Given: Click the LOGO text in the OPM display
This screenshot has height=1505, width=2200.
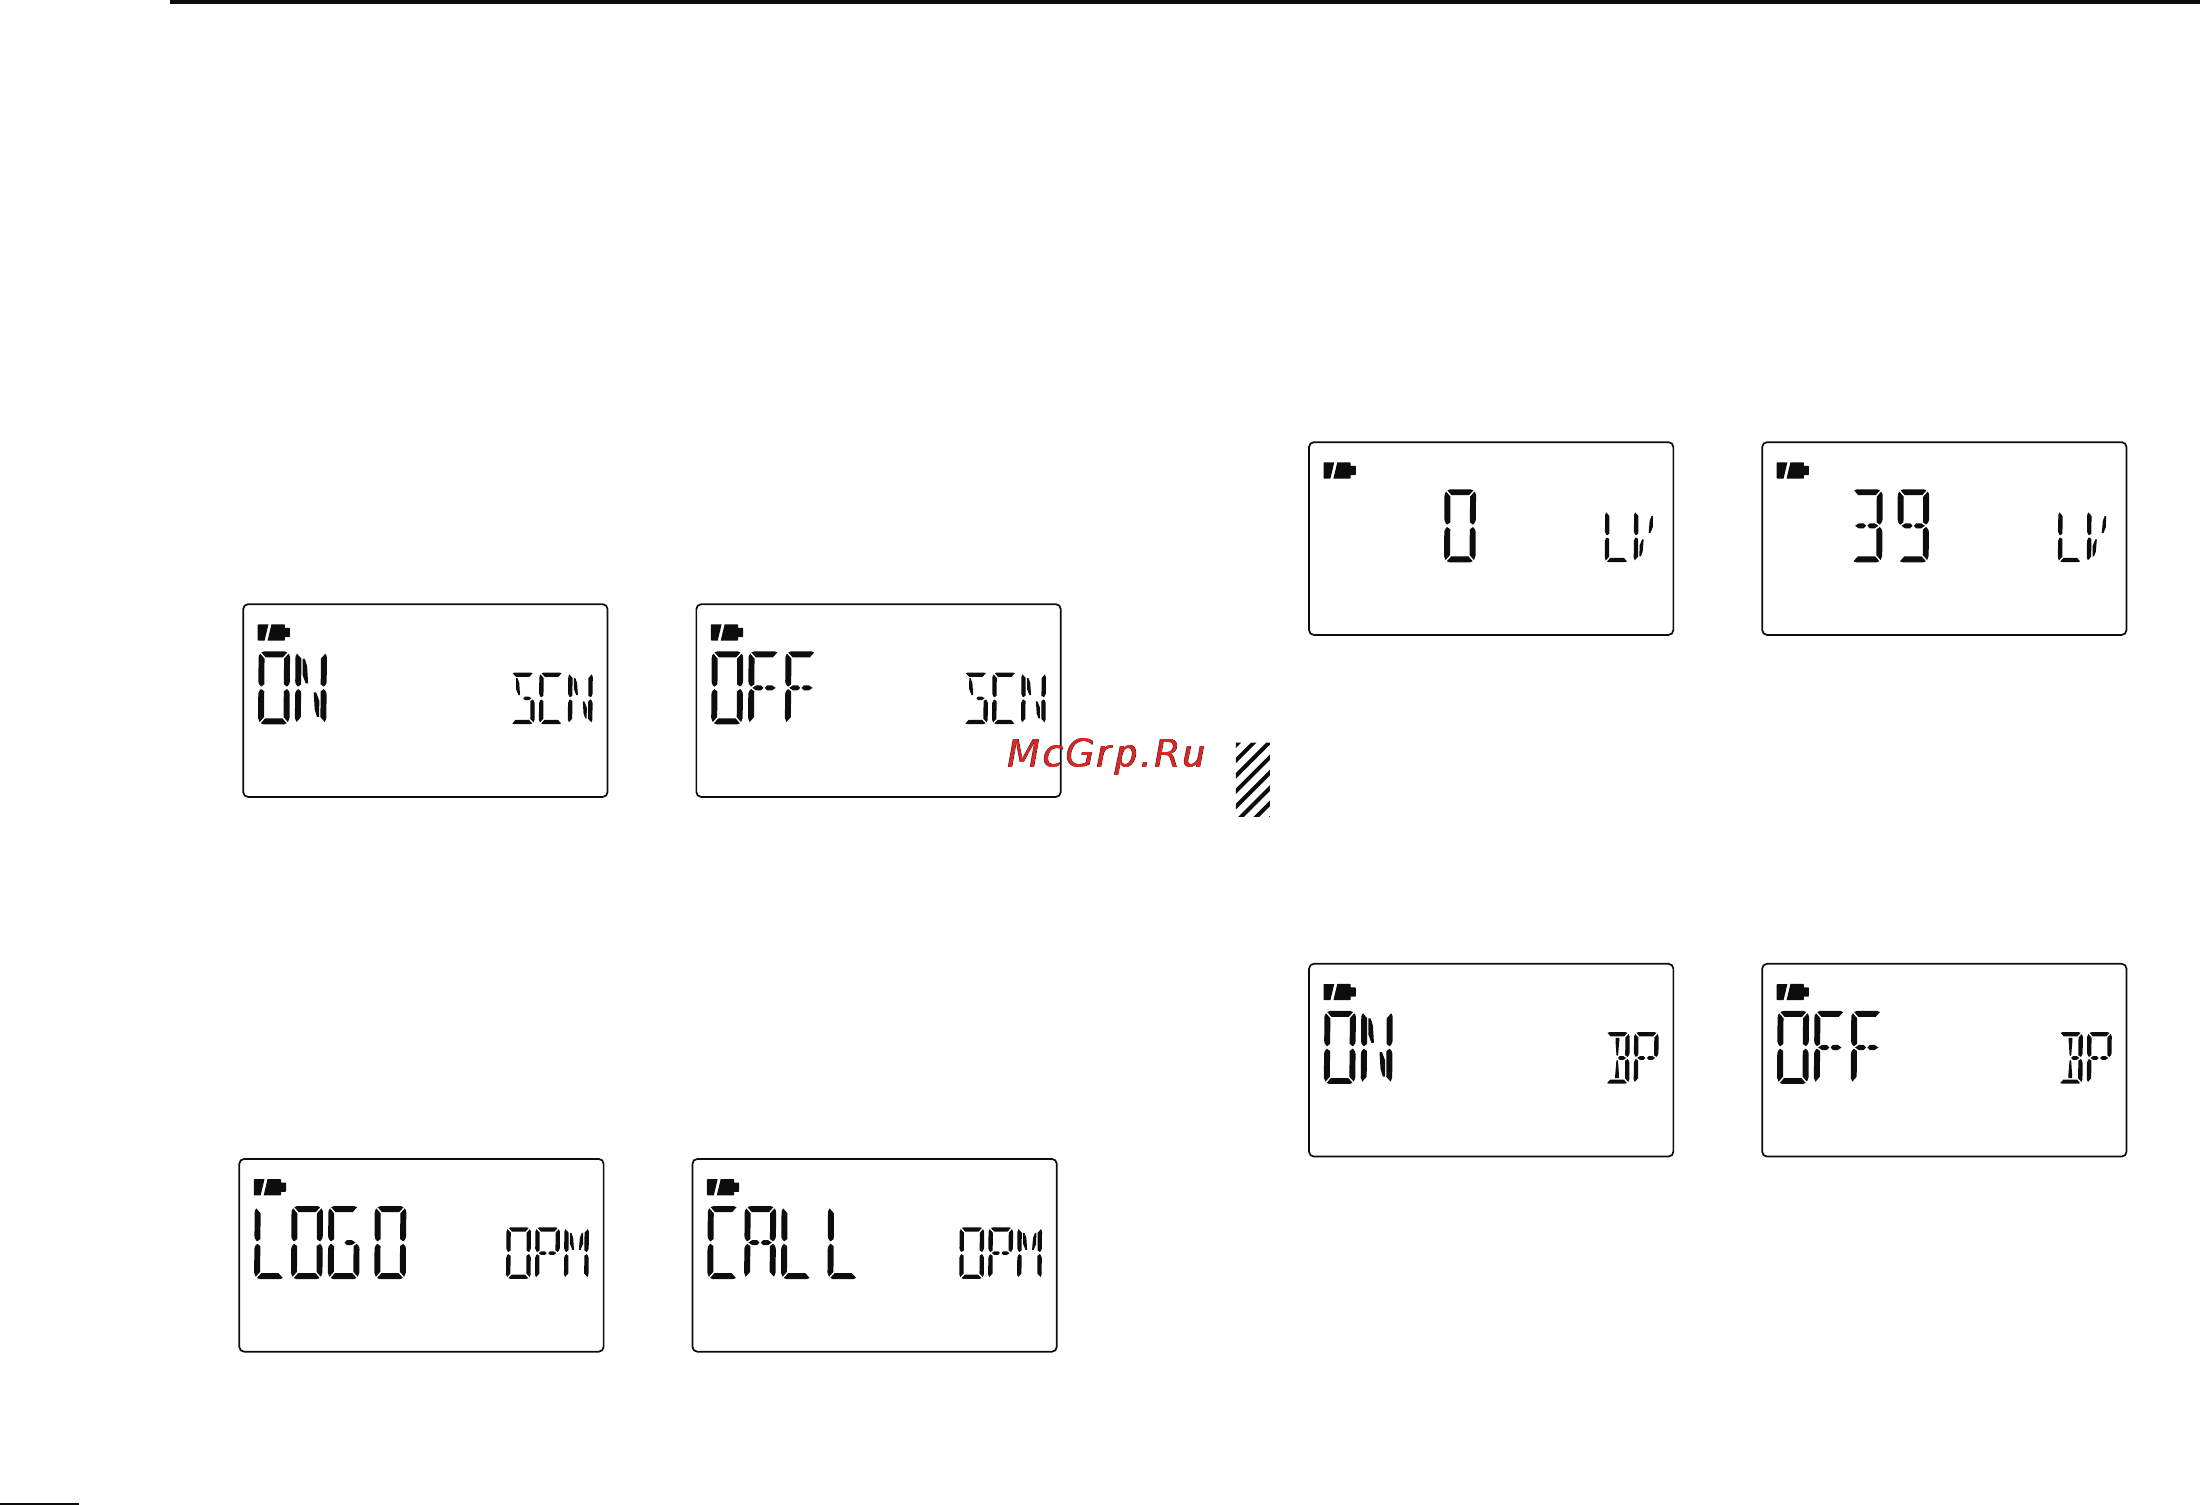Looking at the screenshot, I should [x=331, y=1242].
